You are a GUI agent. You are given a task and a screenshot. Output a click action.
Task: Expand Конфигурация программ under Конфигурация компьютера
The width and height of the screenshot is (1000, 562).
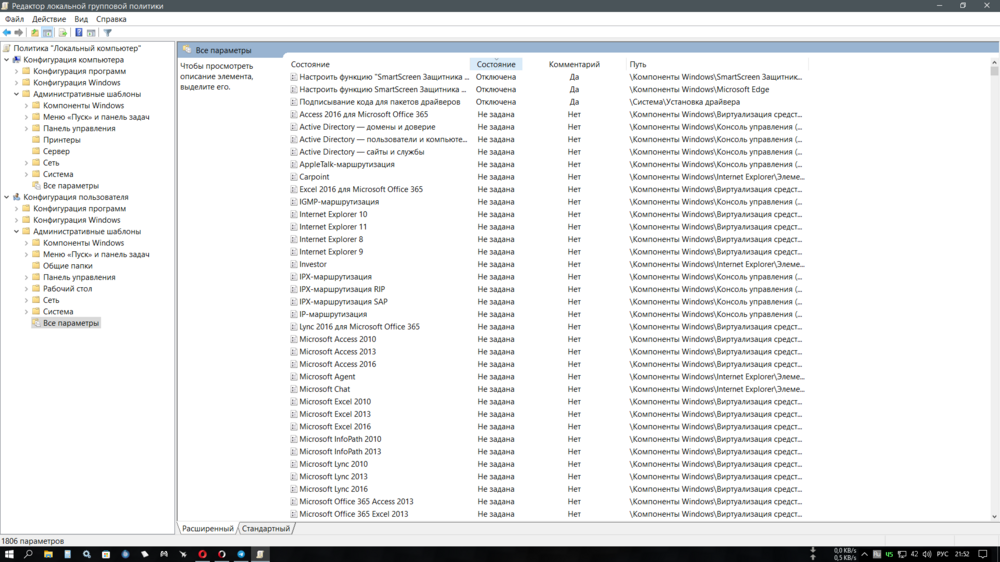(17, 71)
